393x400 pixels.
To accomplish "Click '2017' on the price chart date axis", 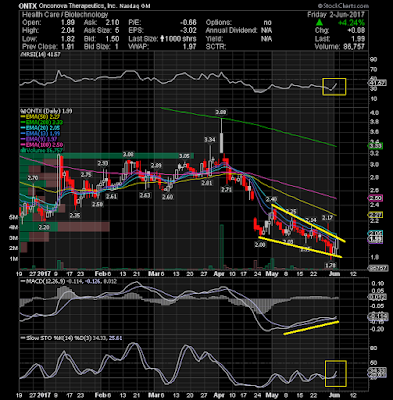I will click(43, 274).
